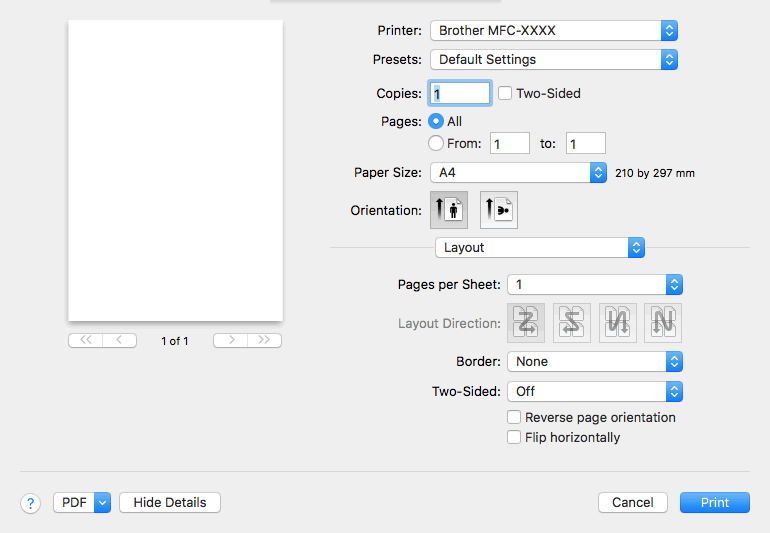Select the From page range radio
Screen dimensions: 770x533
point(436,143)
